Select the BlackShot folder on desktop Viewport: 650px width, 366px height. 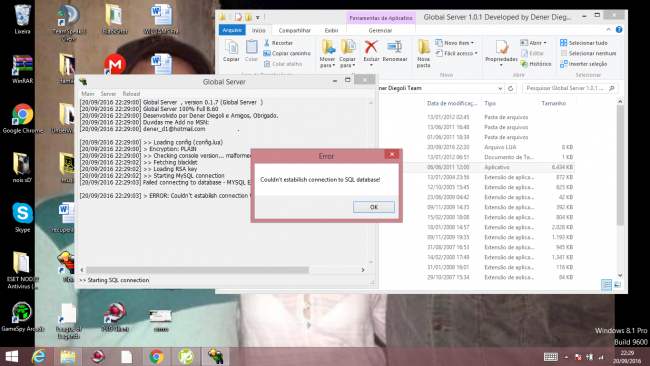[114, 19]
